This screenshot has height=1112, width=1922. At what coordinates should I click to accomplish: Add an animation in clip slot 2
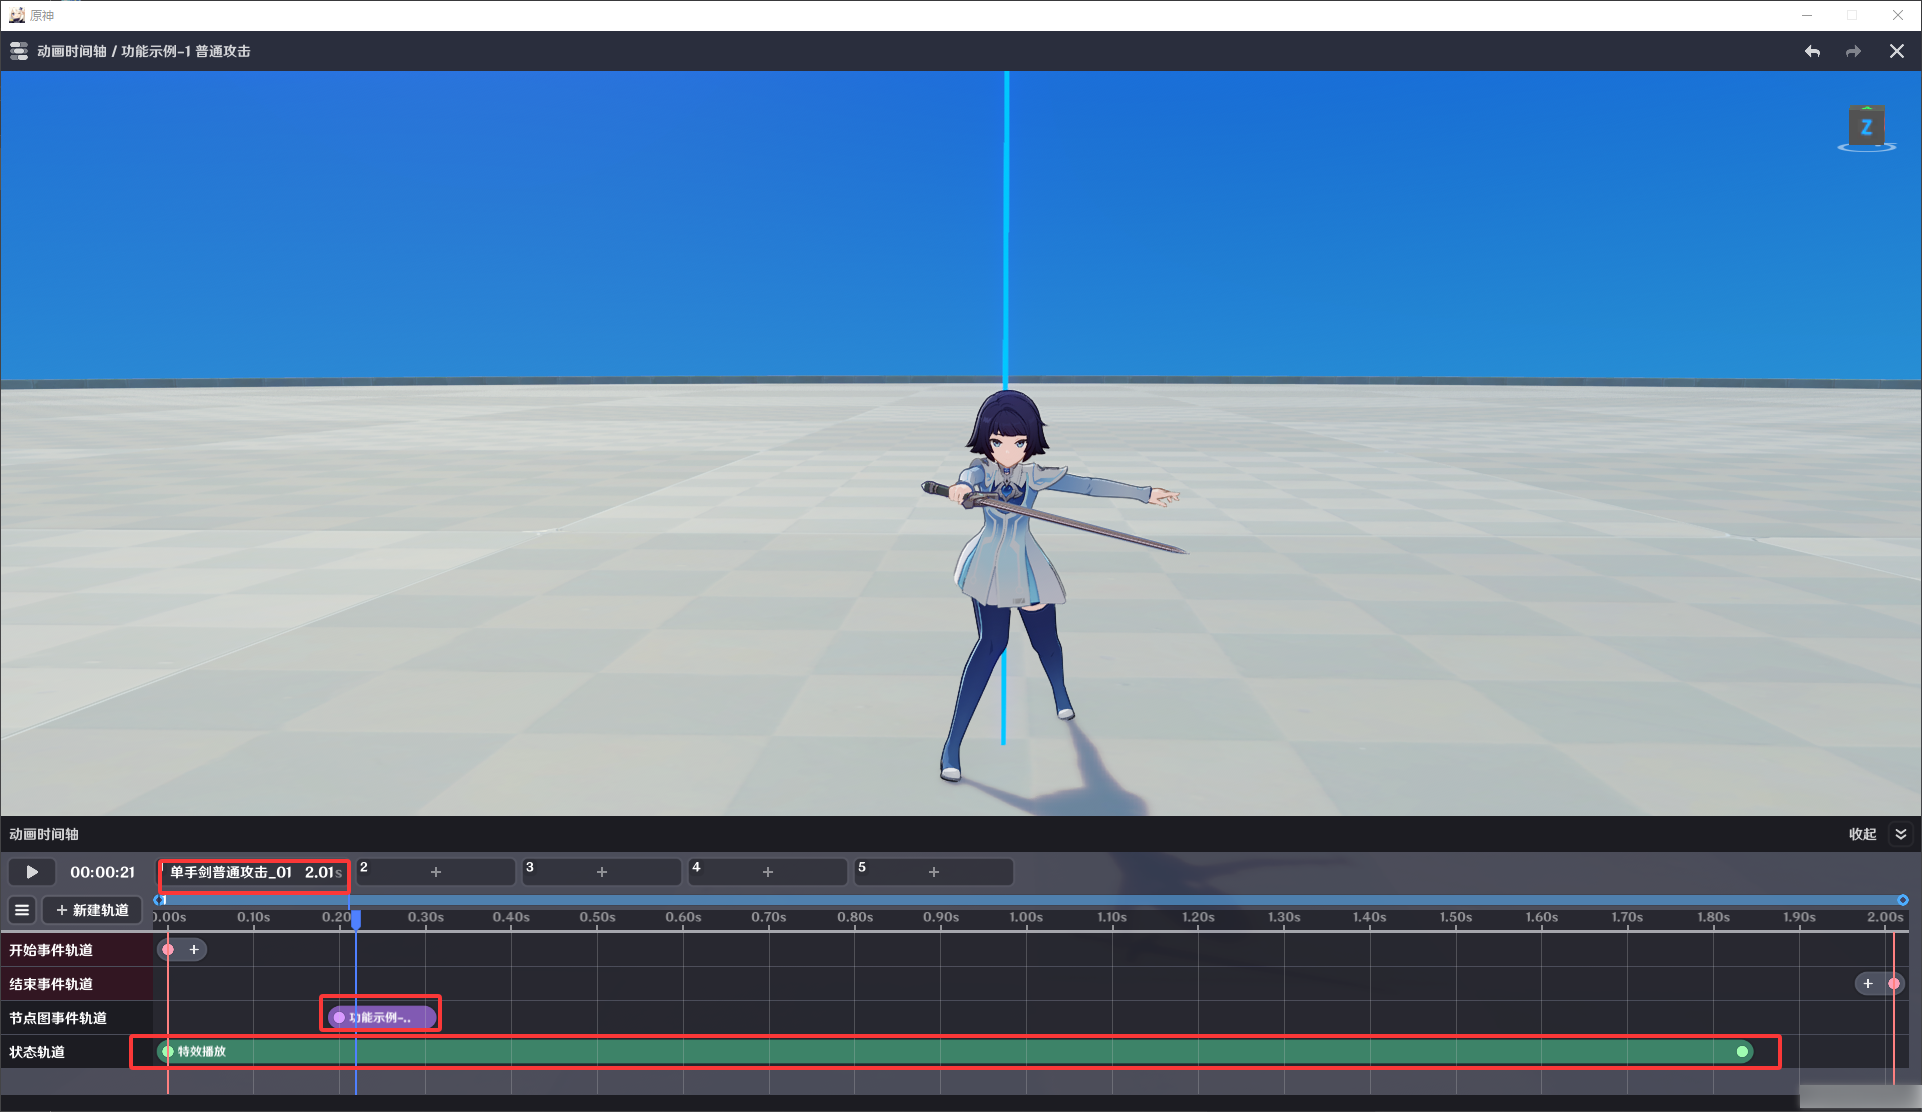(436, 872)
